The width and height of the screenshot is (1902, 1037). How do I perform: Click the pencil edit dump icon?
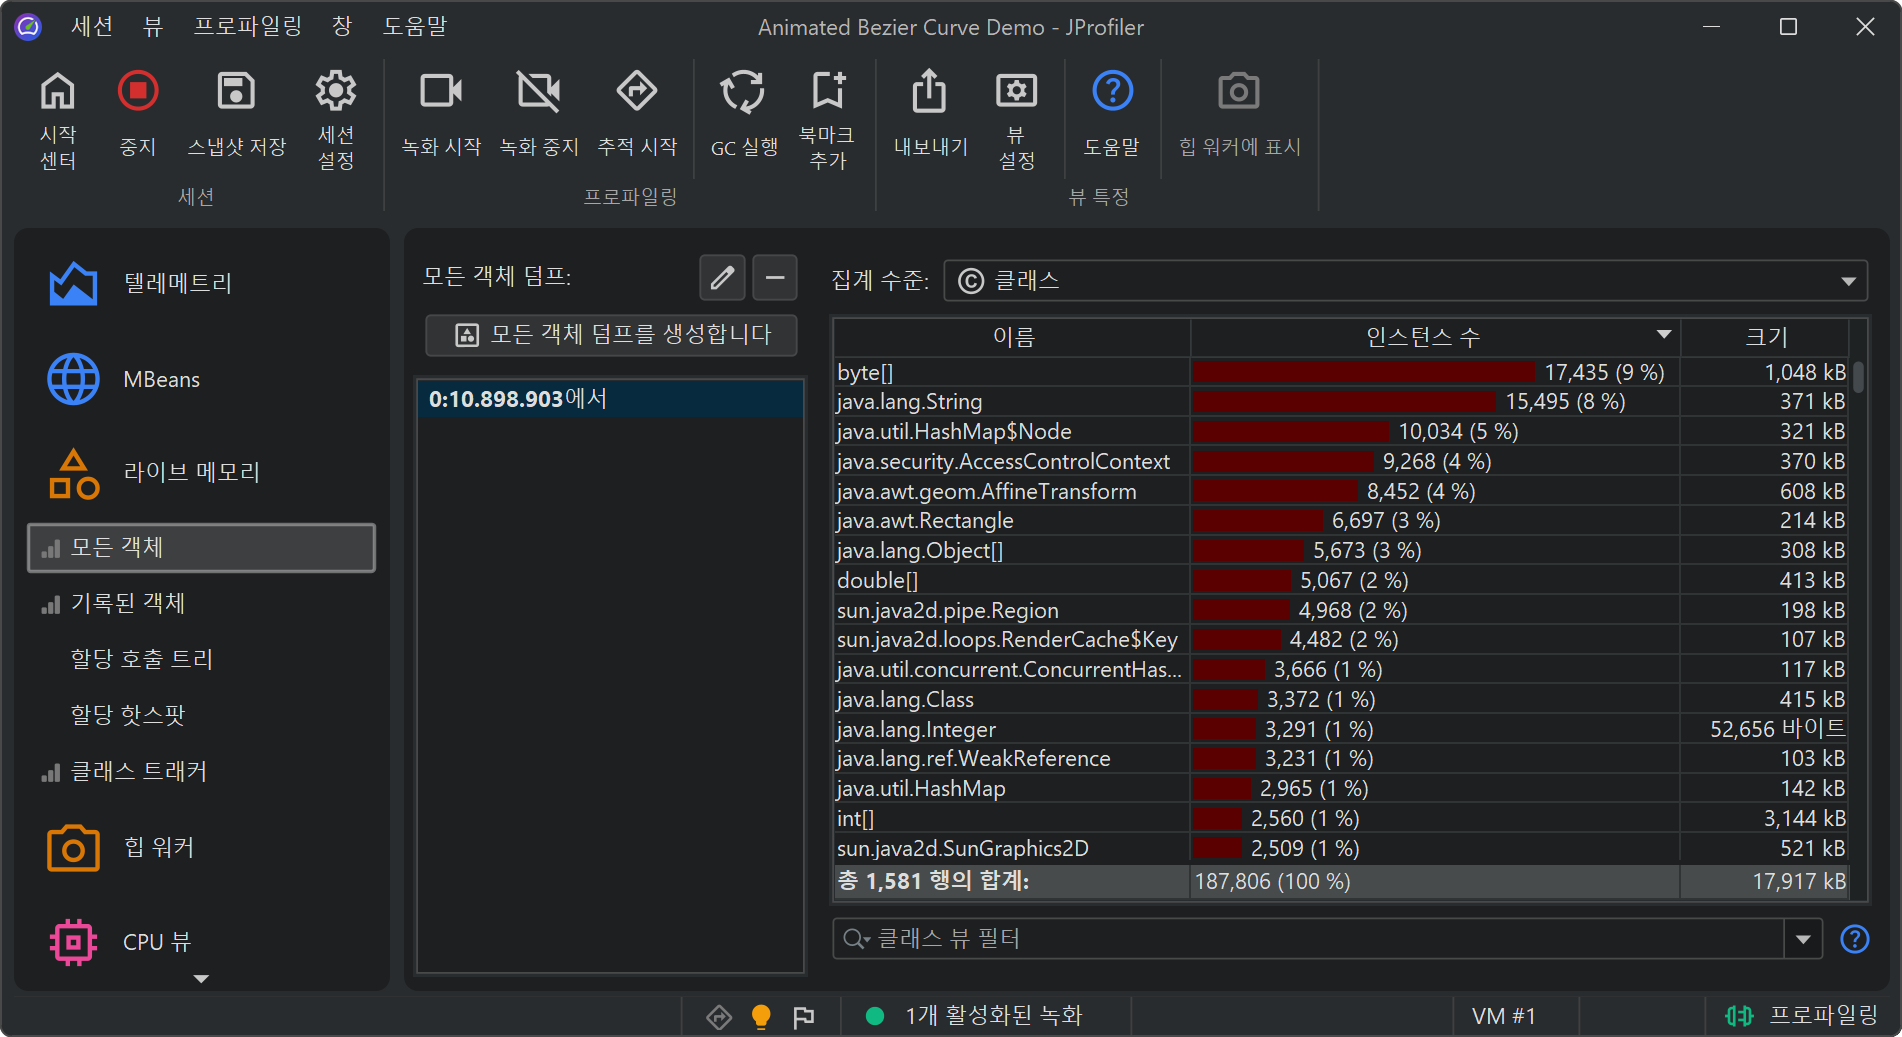pos(722,277)
